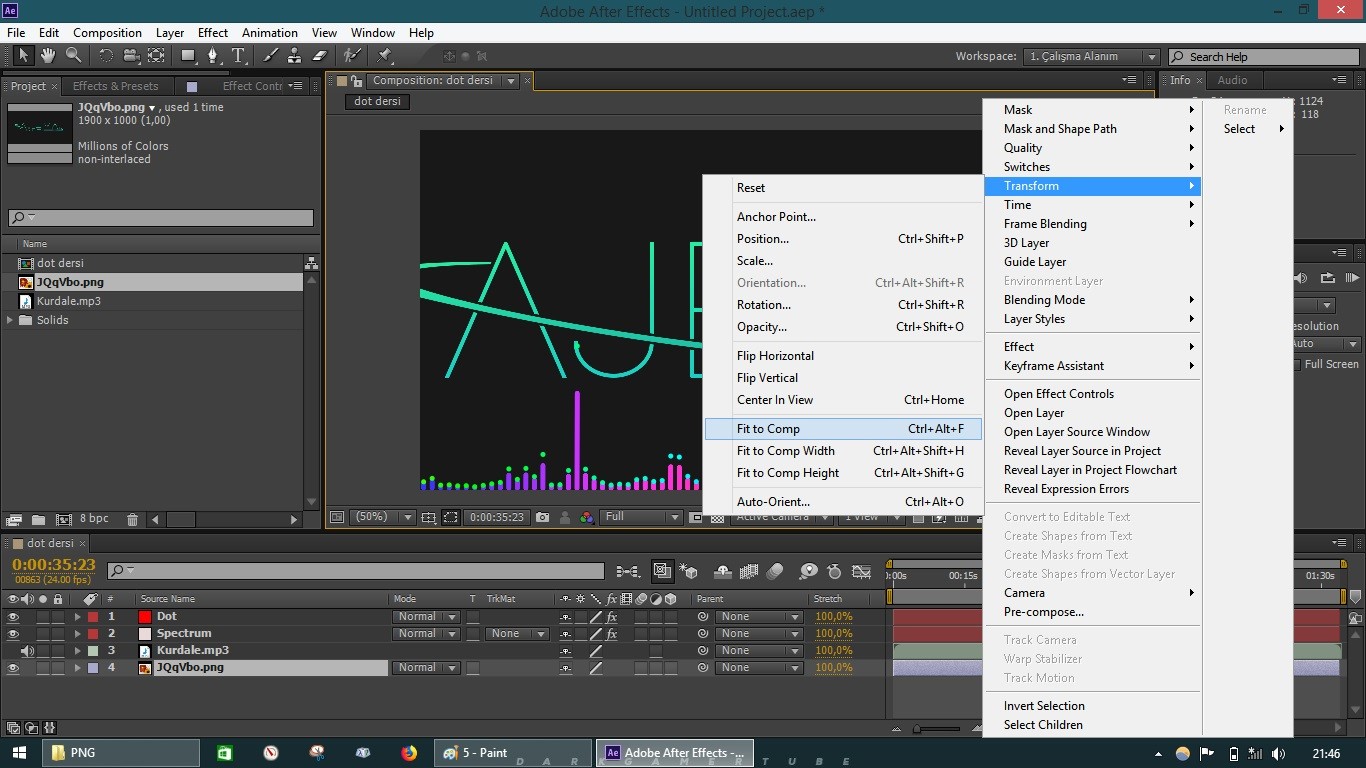
Task: Enable Motion Blur switch in timeline header
Action: 775,571
